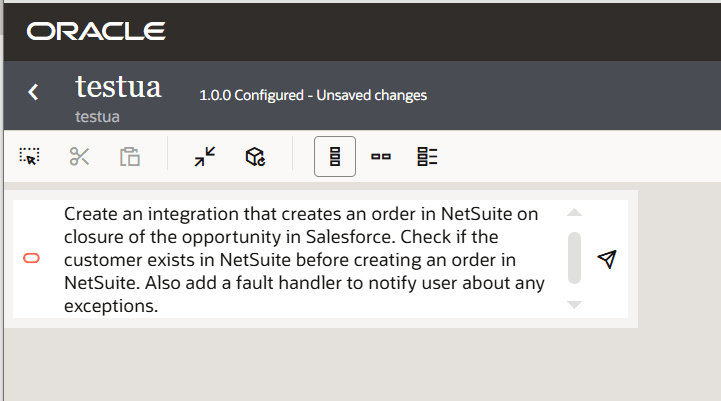Click the up arrow of prompt scrollbar
The image size is (721, 401).
pos(574,212)
